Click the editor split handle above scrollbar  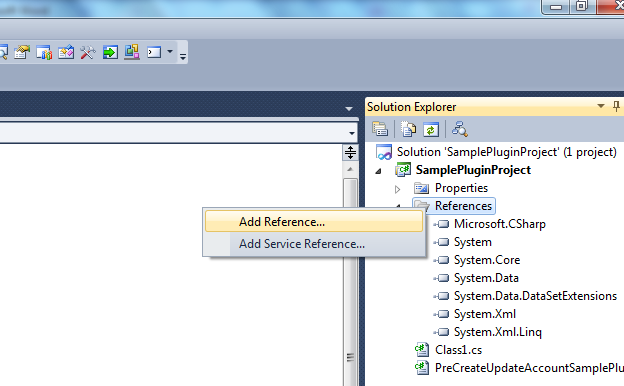coord(350,152)
